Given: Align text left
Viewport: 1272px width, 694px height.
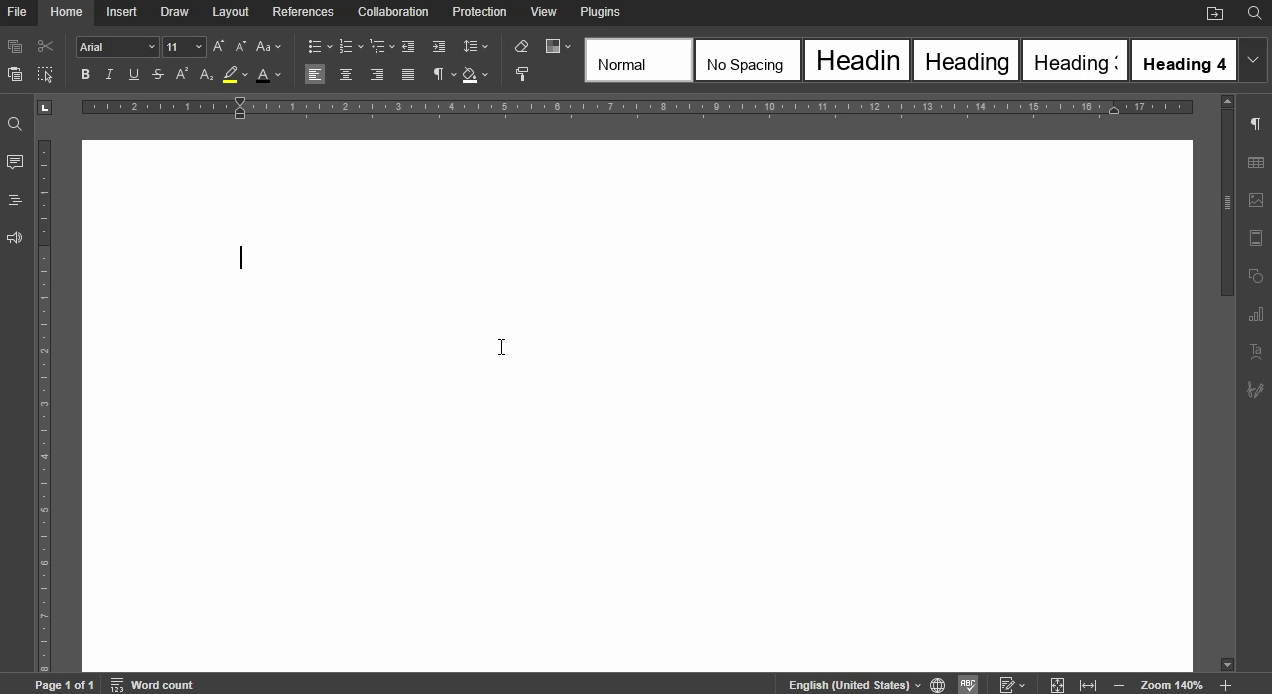Looking at the screenshot, I should [315, 75].
